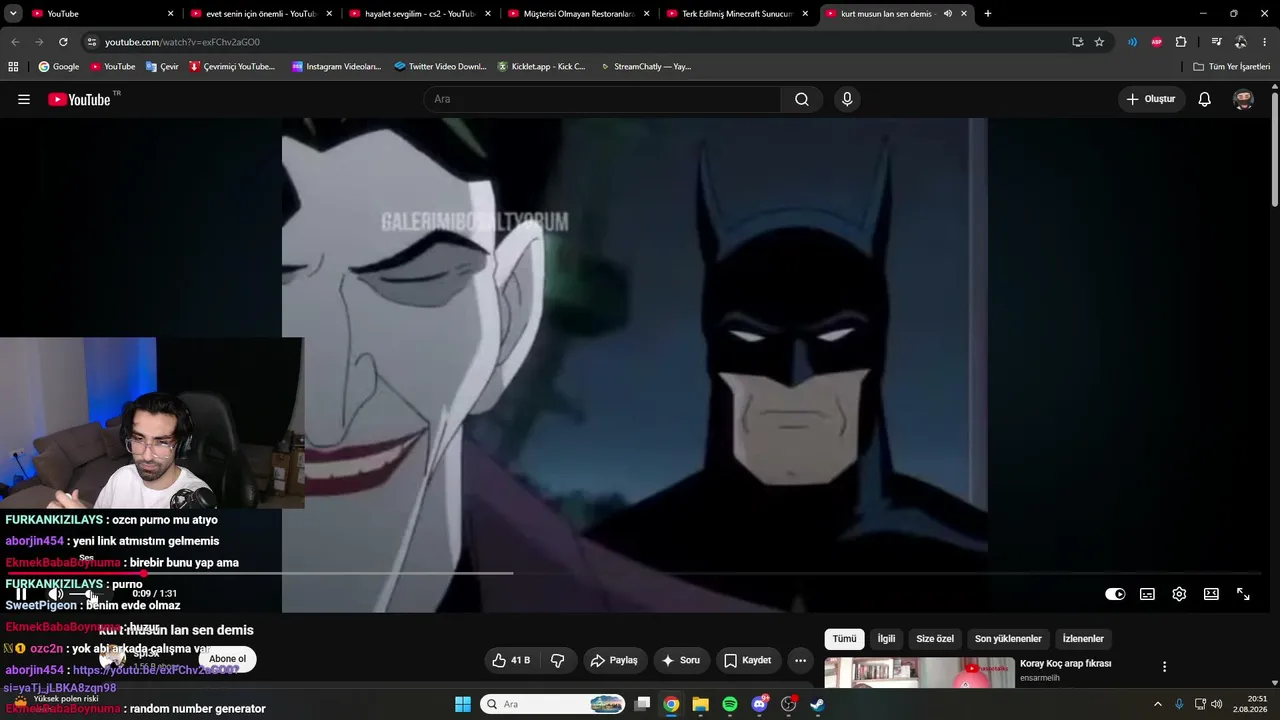Launch Spotify from the taskbar

(x=730, y=704)
